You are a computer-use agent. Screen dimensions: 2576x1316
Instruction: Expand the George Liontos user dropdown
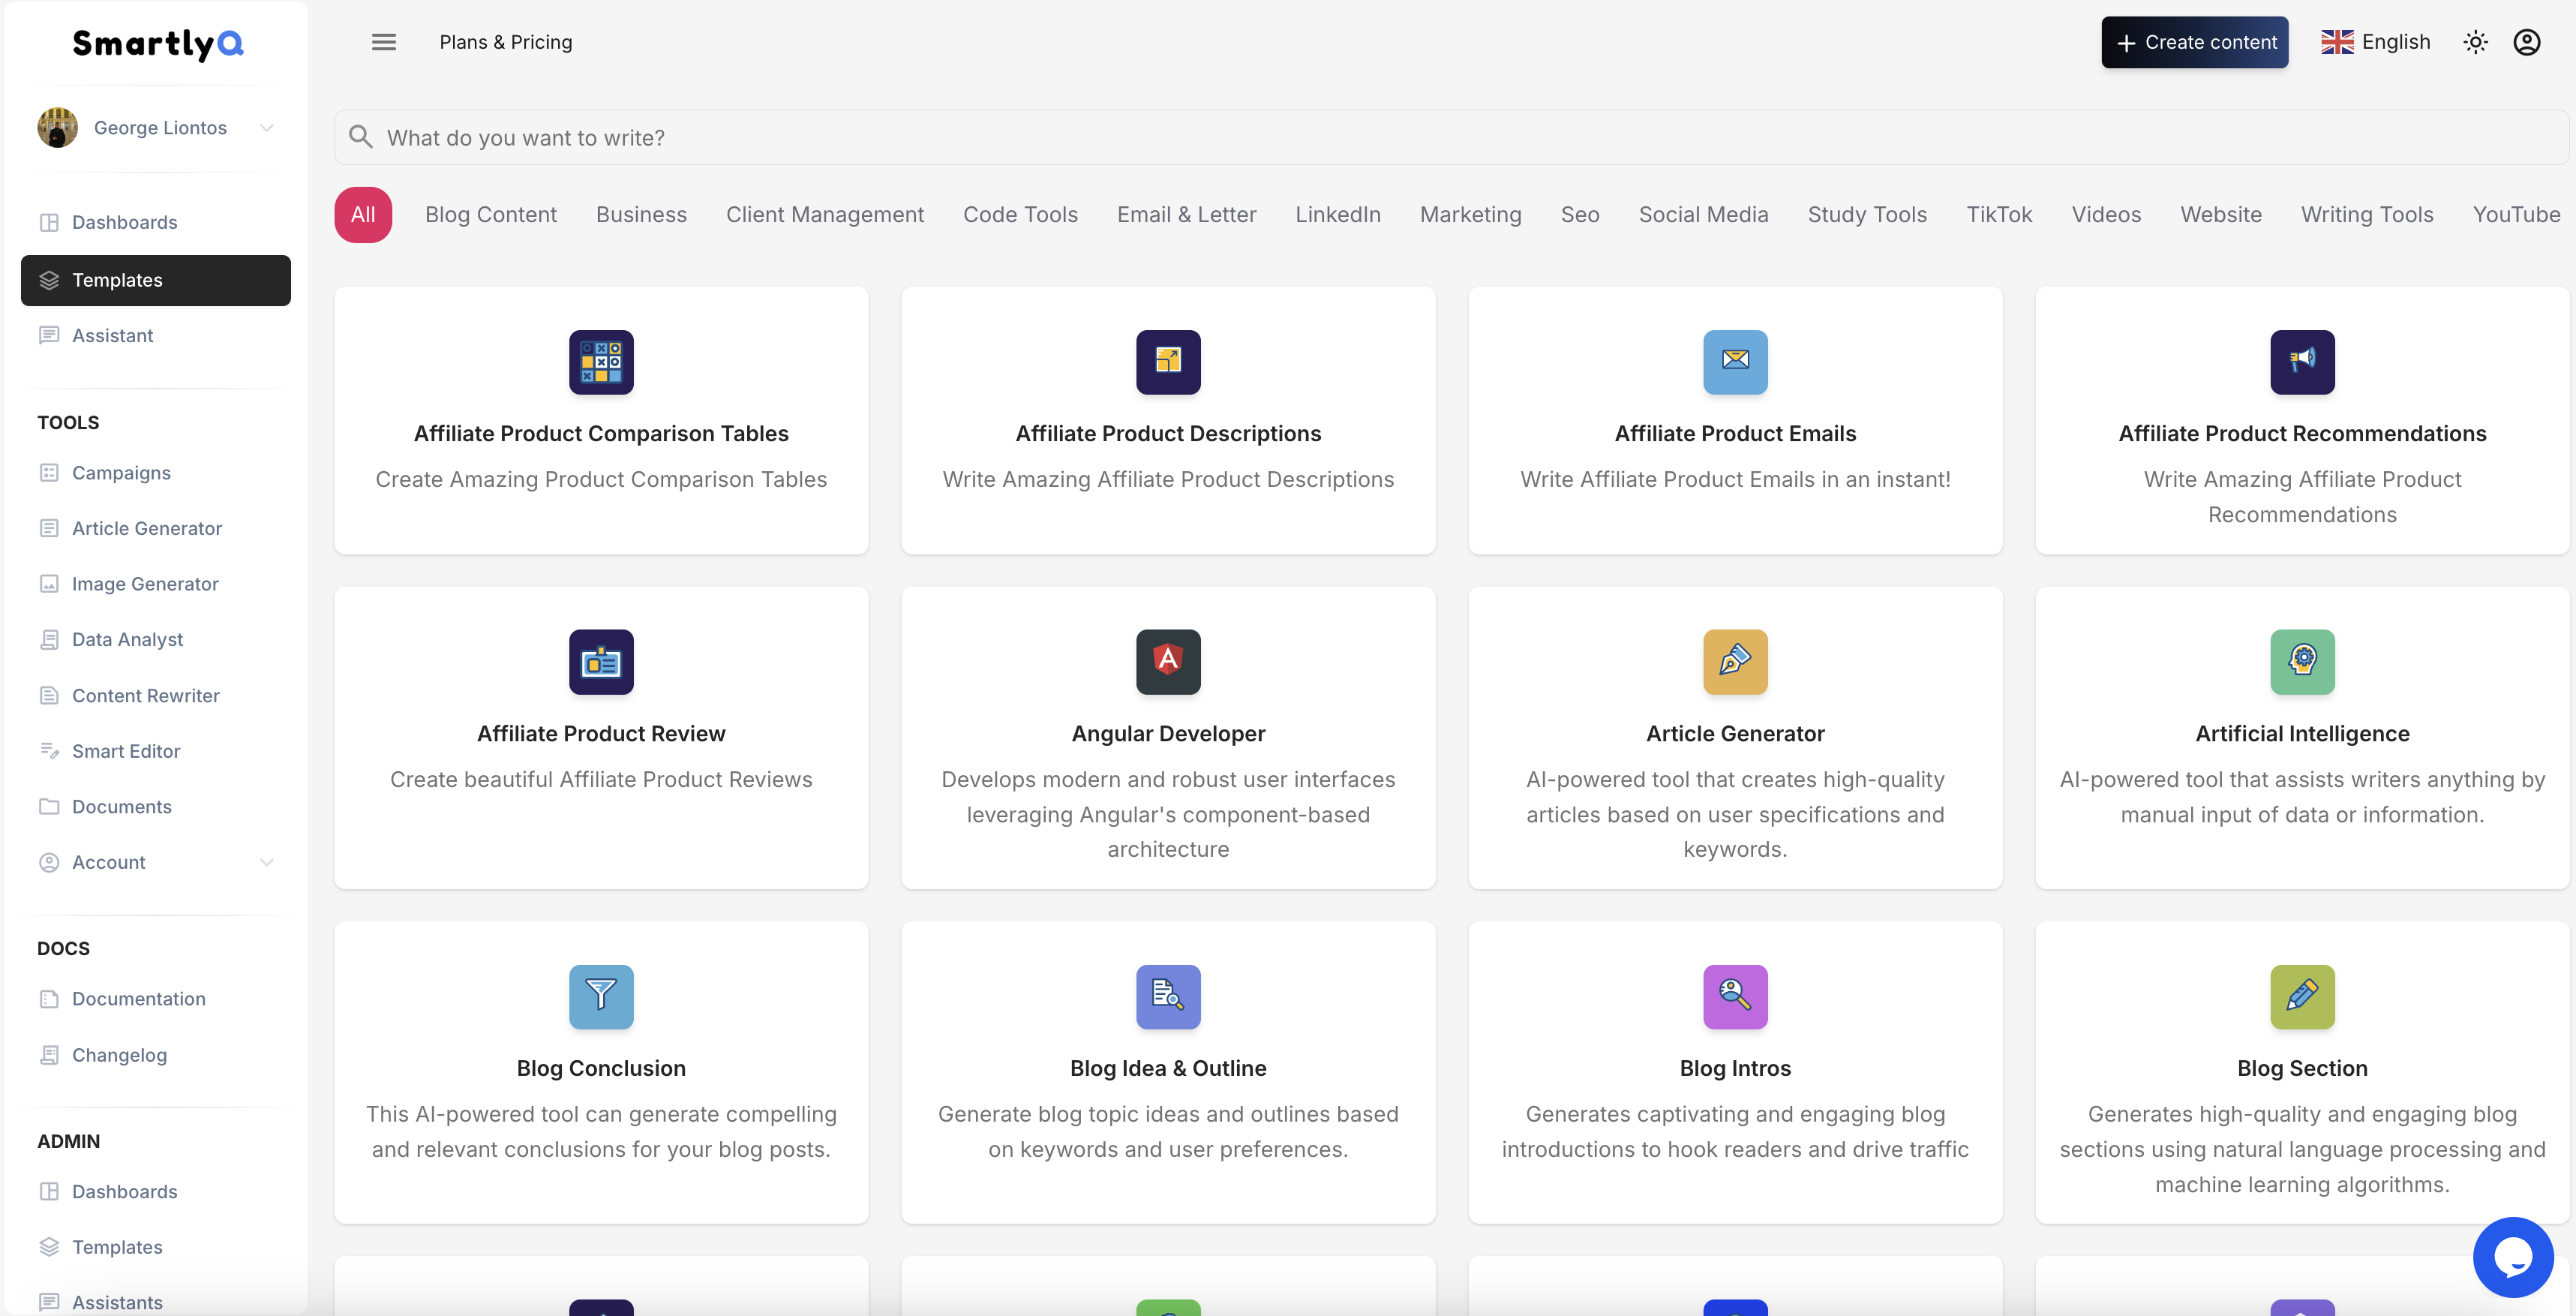[266, 127]
